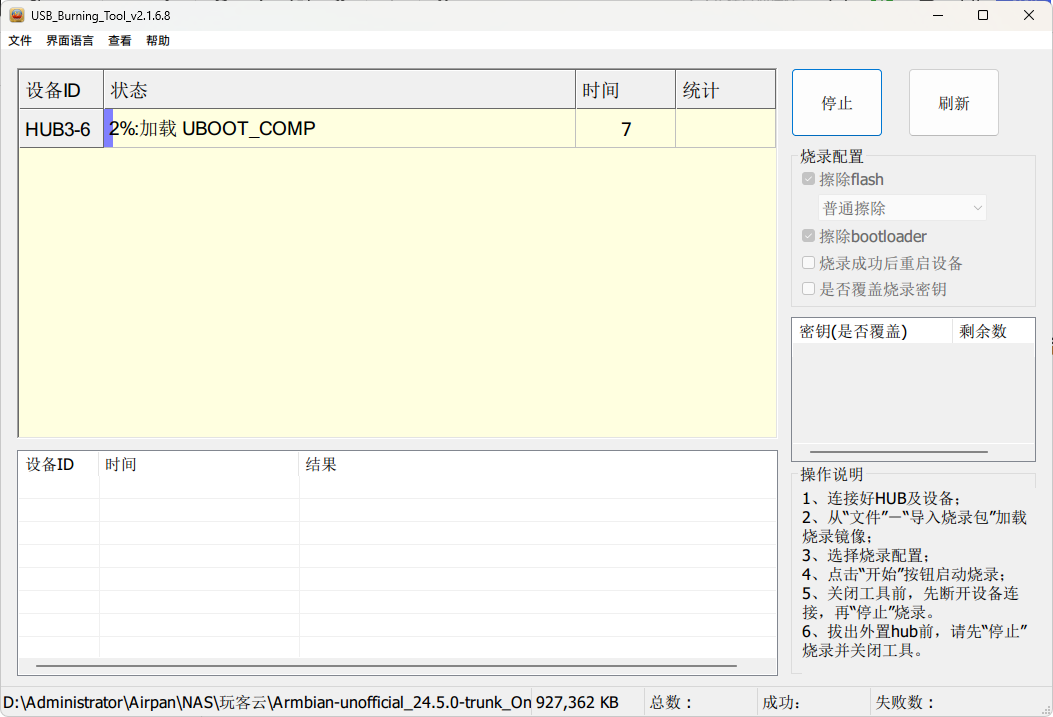Open the 查看 menu

[x=120, y=41]
